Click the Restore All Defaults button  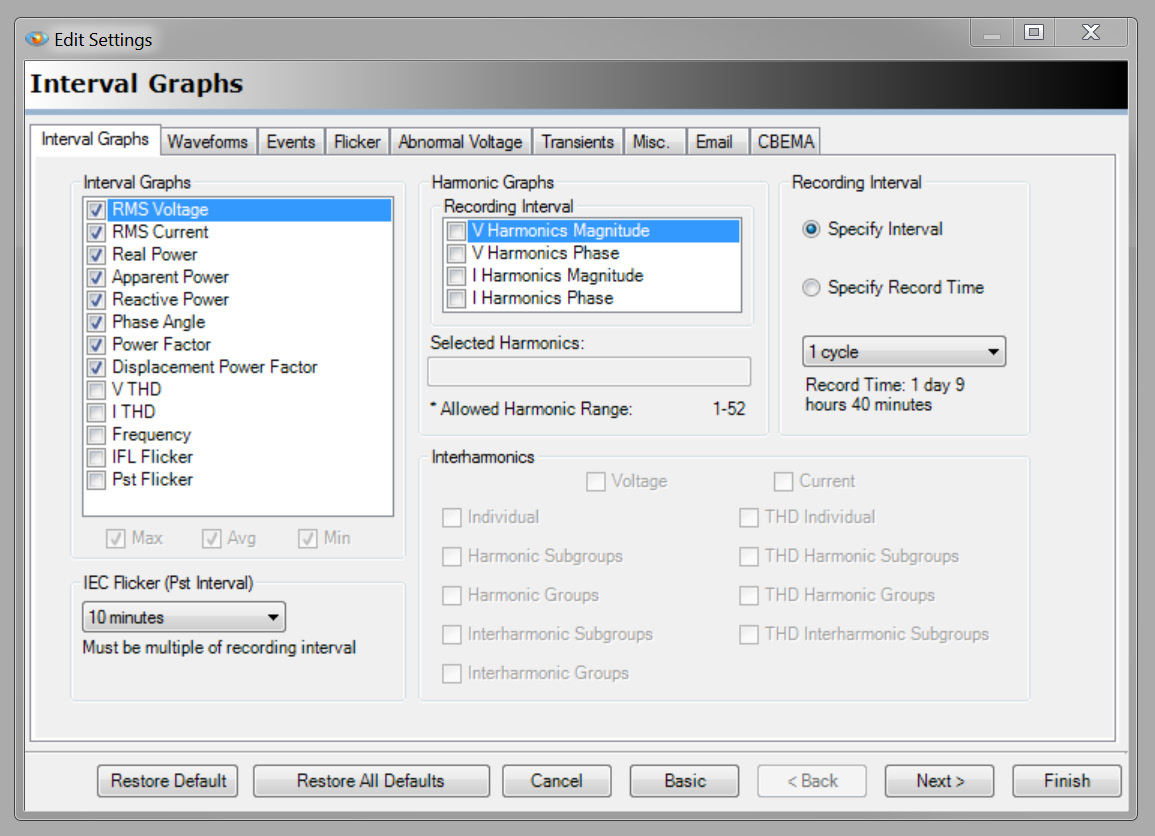pyautogui.click(x=370, y=781)
